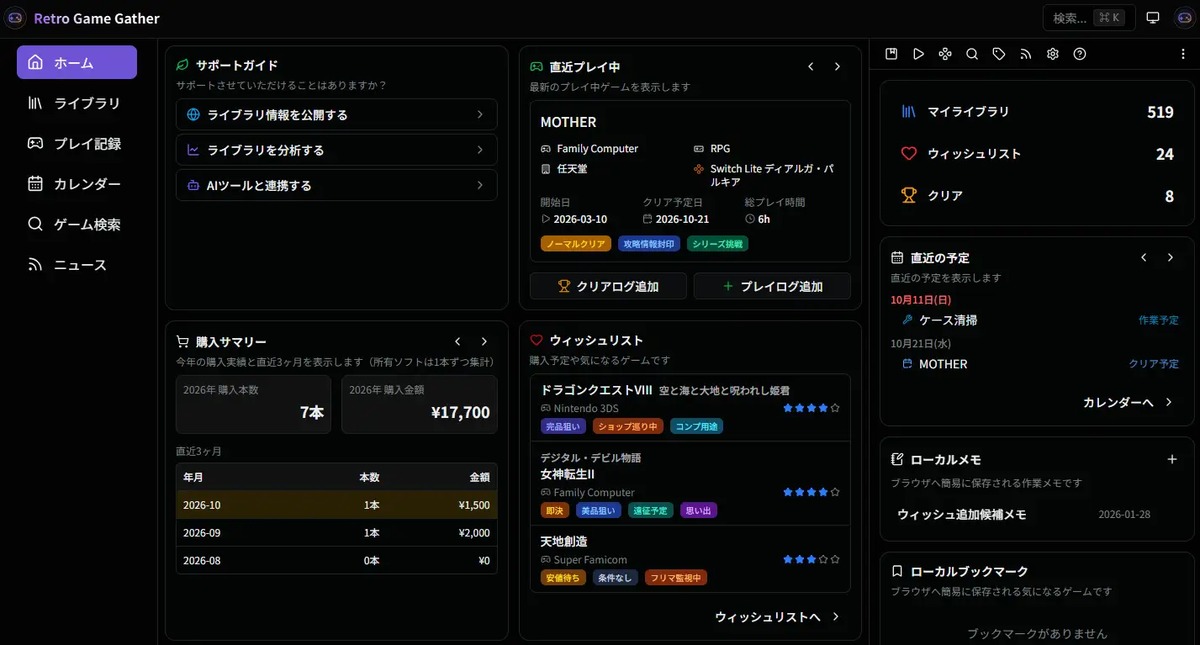Select the 2026-10 purchase row
This screenshot has width=1200, height=645.
click(x=336, y=505)
